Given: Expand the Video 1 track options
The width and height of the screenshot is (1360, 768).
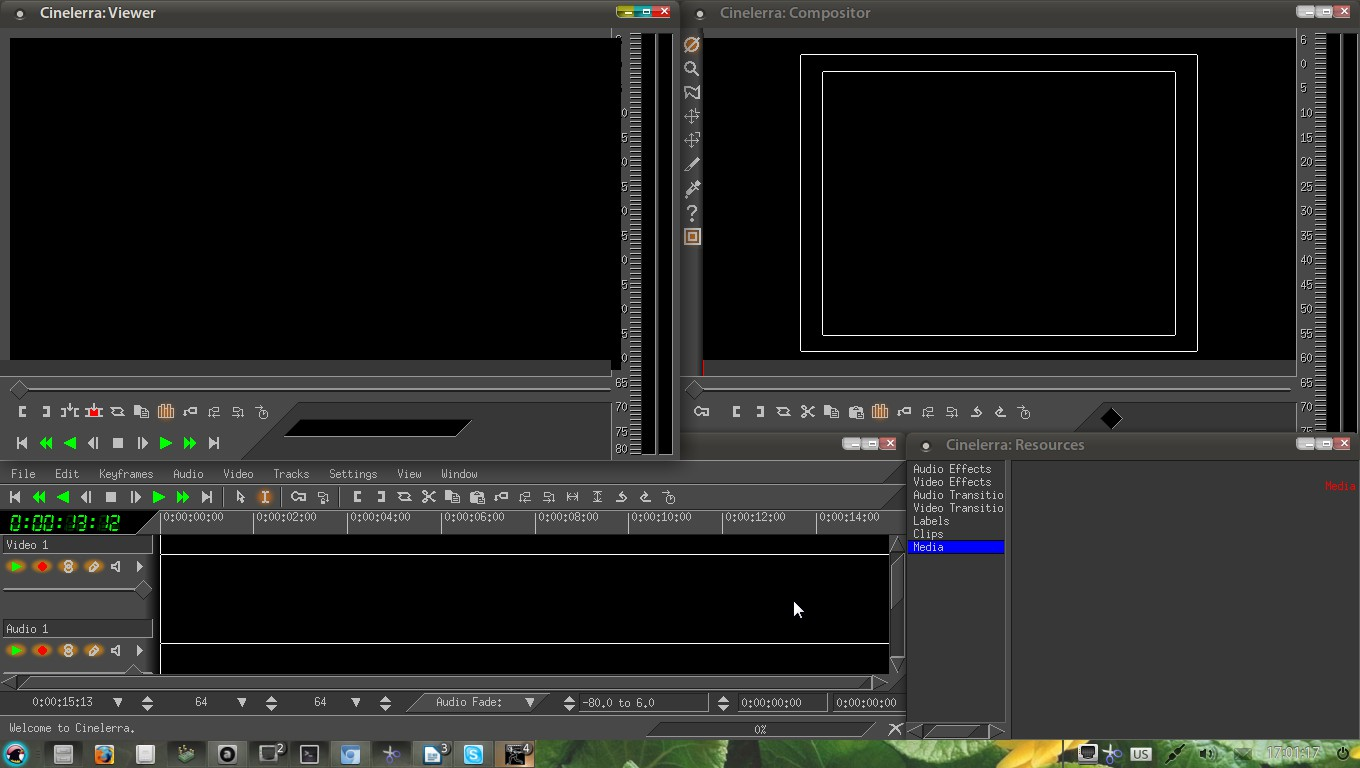Looking at the screenshot, I should (140, 567).
